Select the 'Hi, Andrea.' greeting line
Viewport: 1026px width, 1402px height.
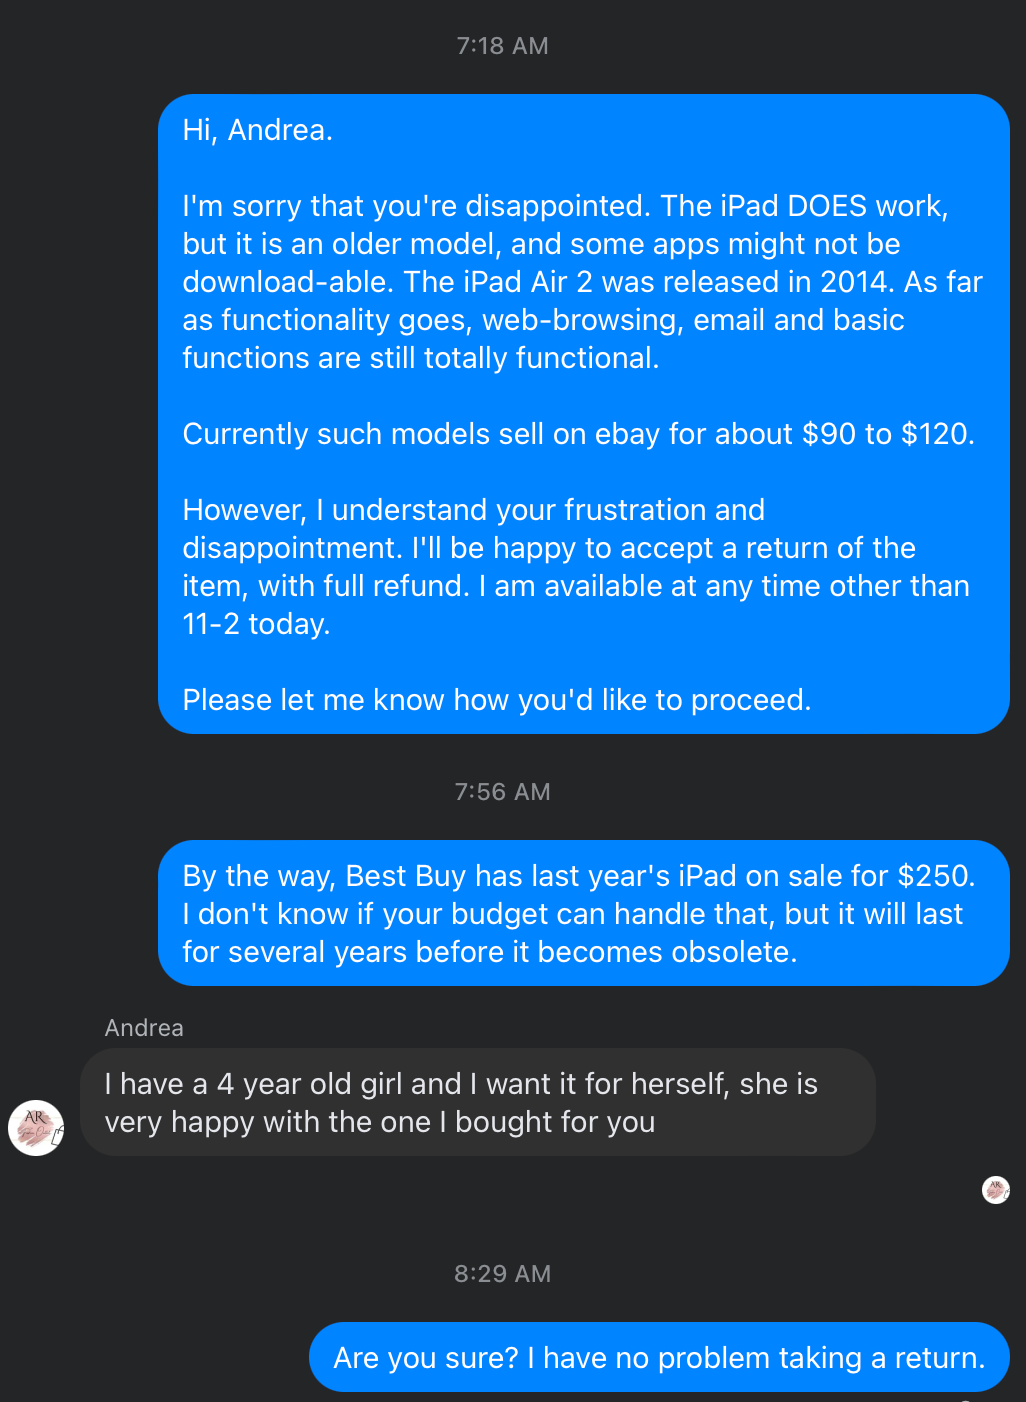click(x=257, y=130)
